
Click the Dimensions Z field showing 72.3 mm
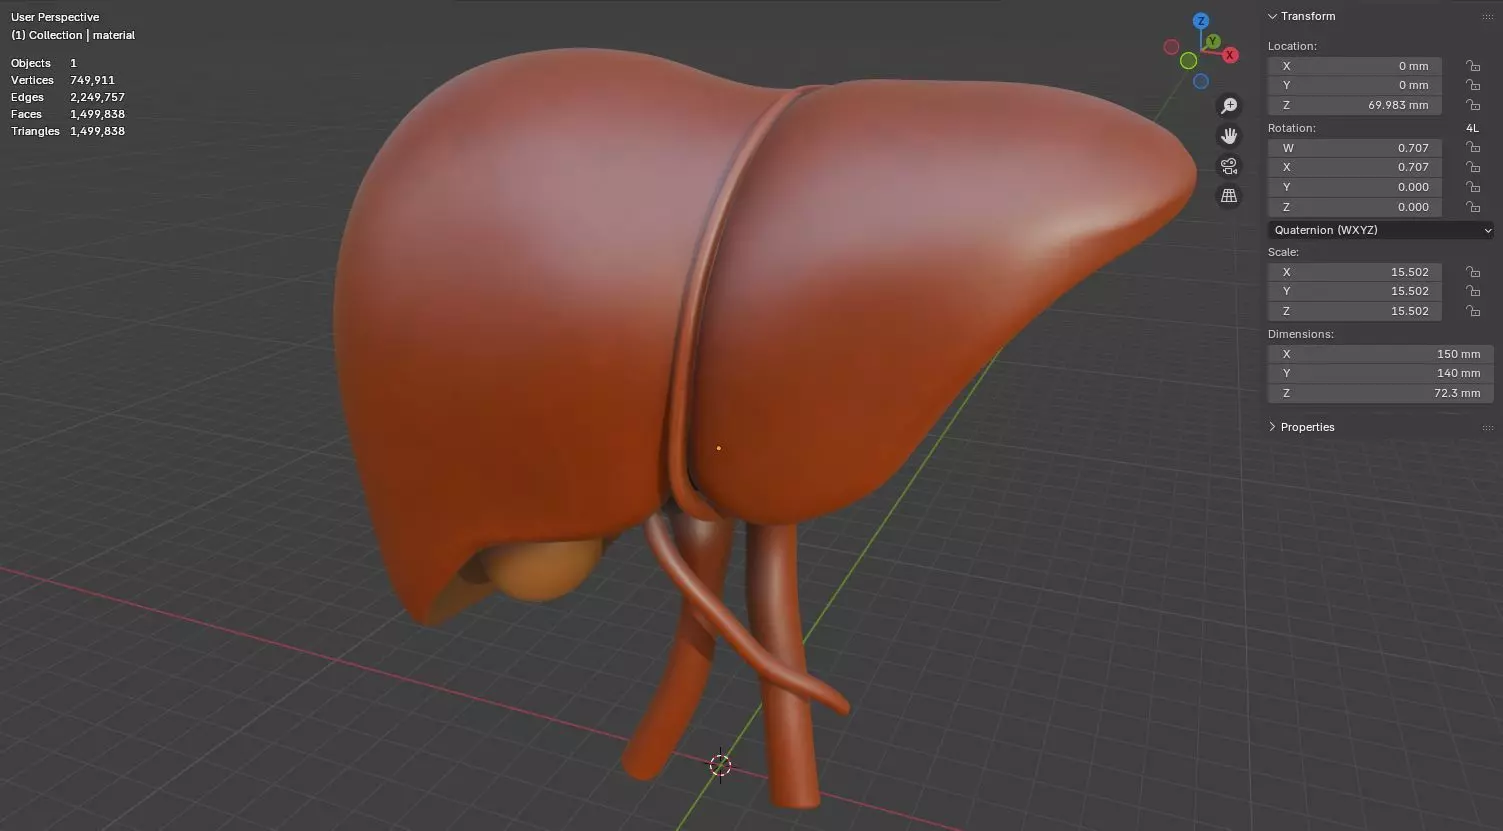1381,393
